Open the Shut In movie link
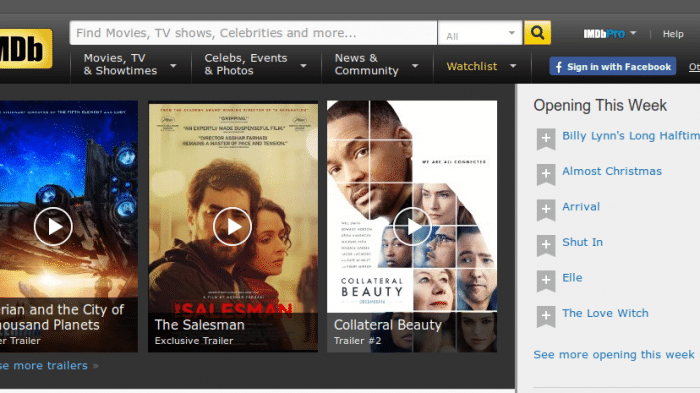This screenshot has width=700, height=393. point(582,242)
